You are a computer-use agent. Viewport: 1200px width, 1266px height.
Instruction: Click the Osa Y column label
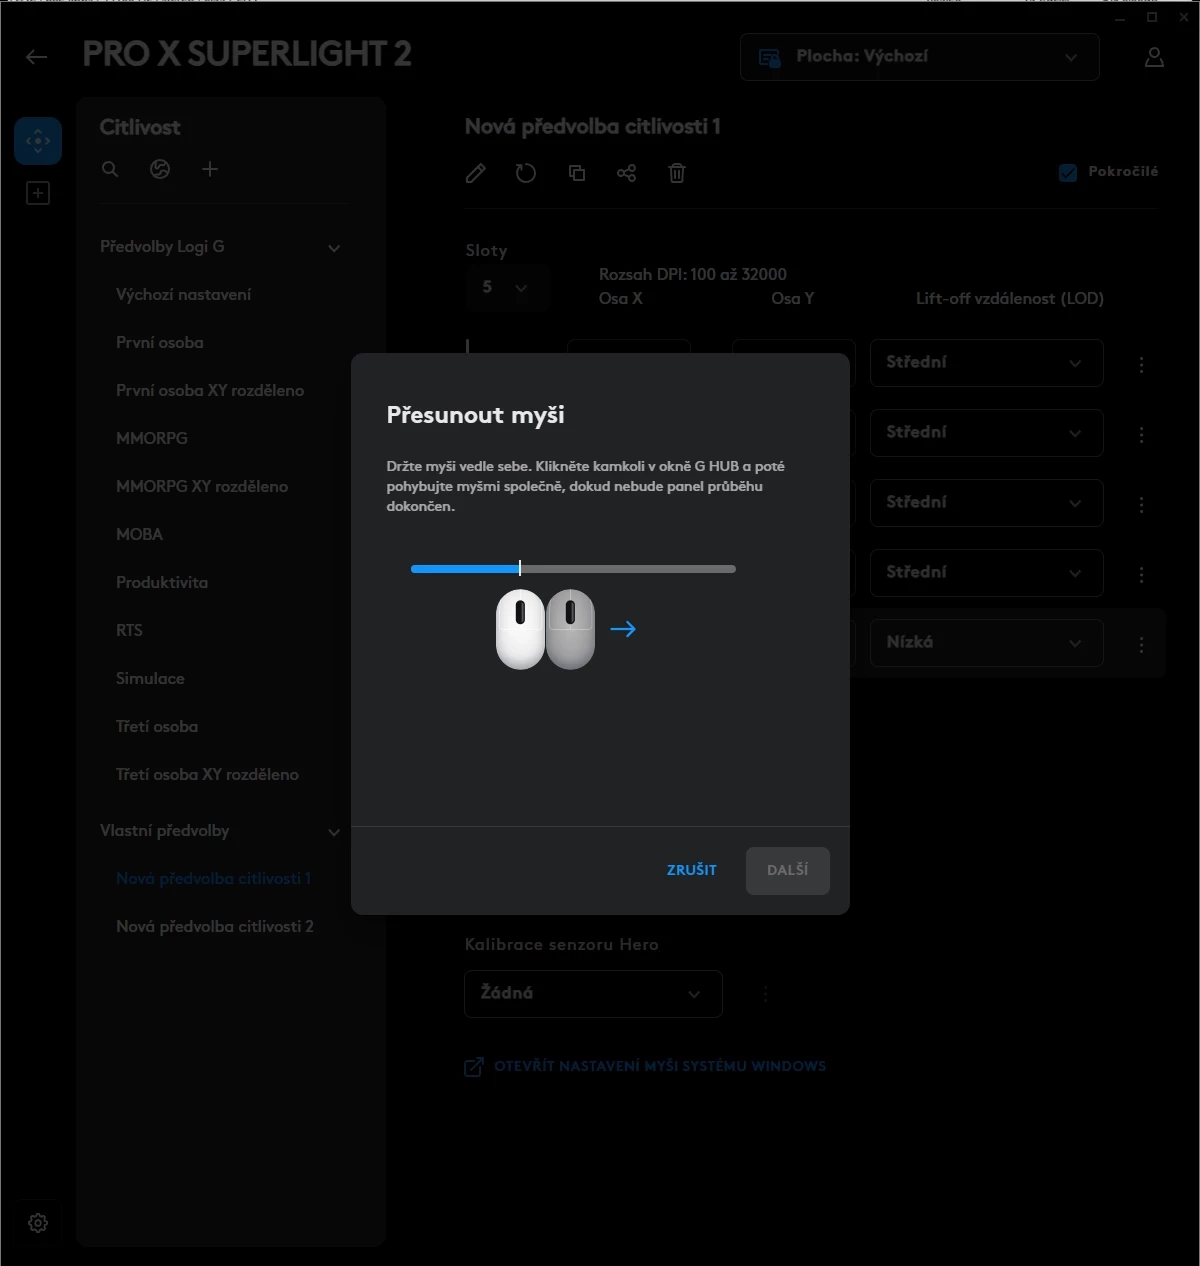pyautogui.click(x=793, y=298)
